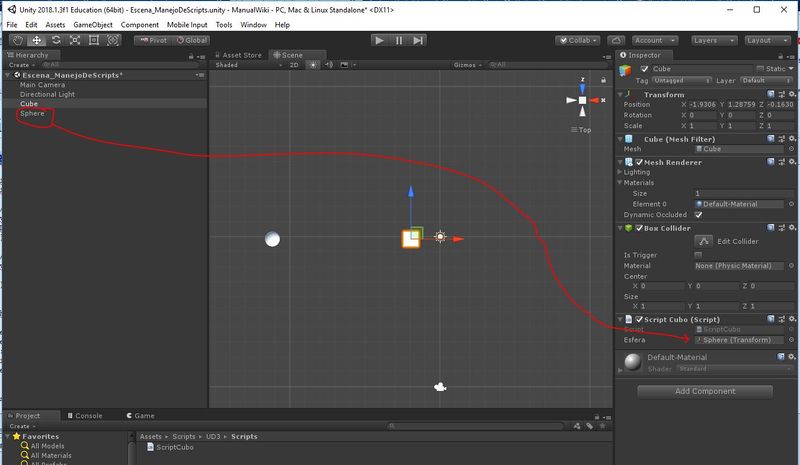Click the Position X value field
The image size is (800, 465).
(x=703, y=104)
